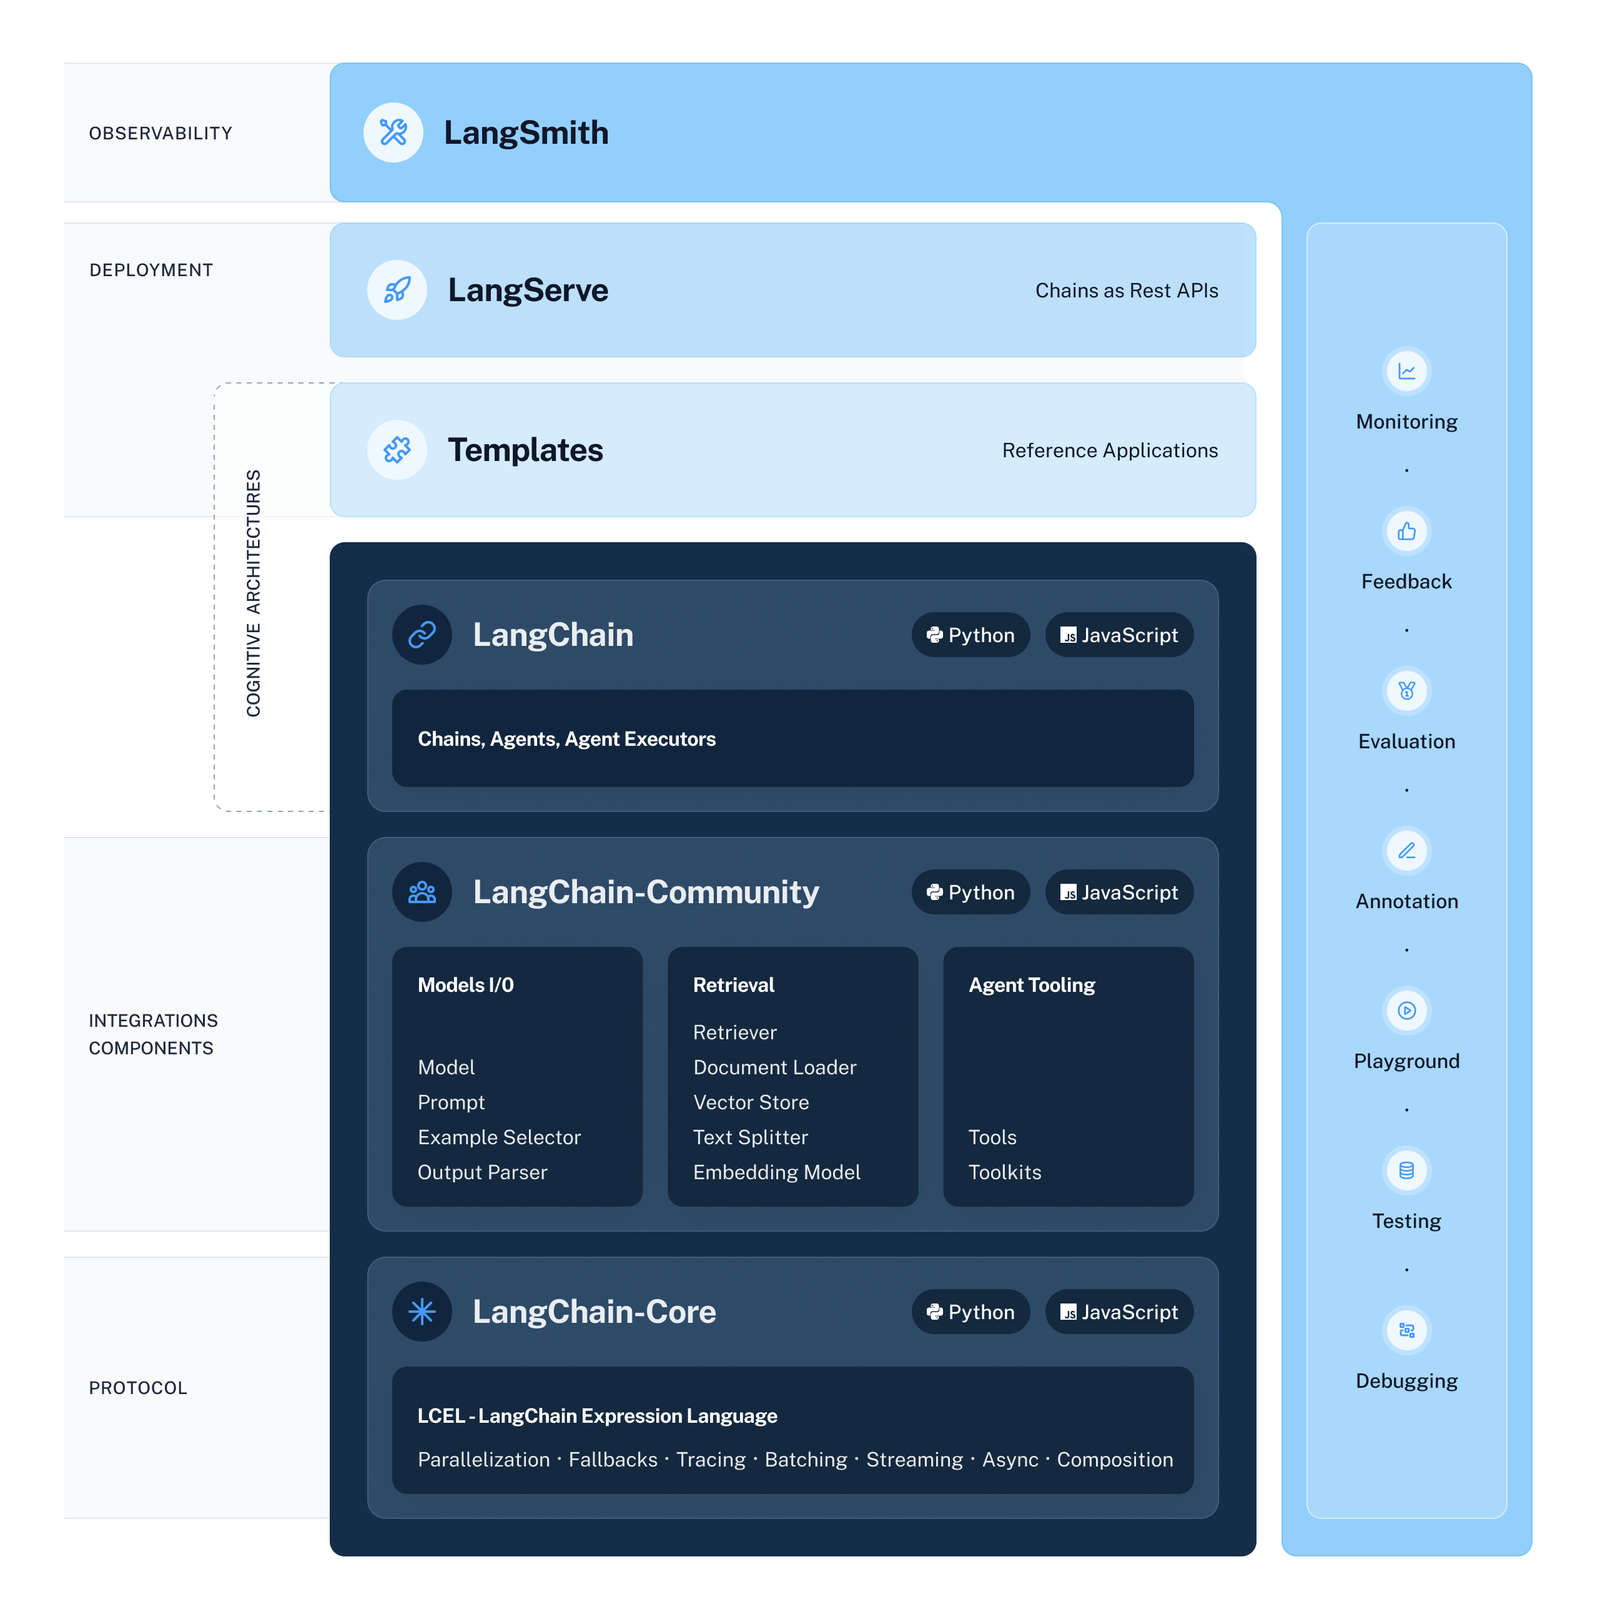Click the LangServe rocket icon
Image resolution: width=1600 pixels, height=1619 pixels.
396,289
